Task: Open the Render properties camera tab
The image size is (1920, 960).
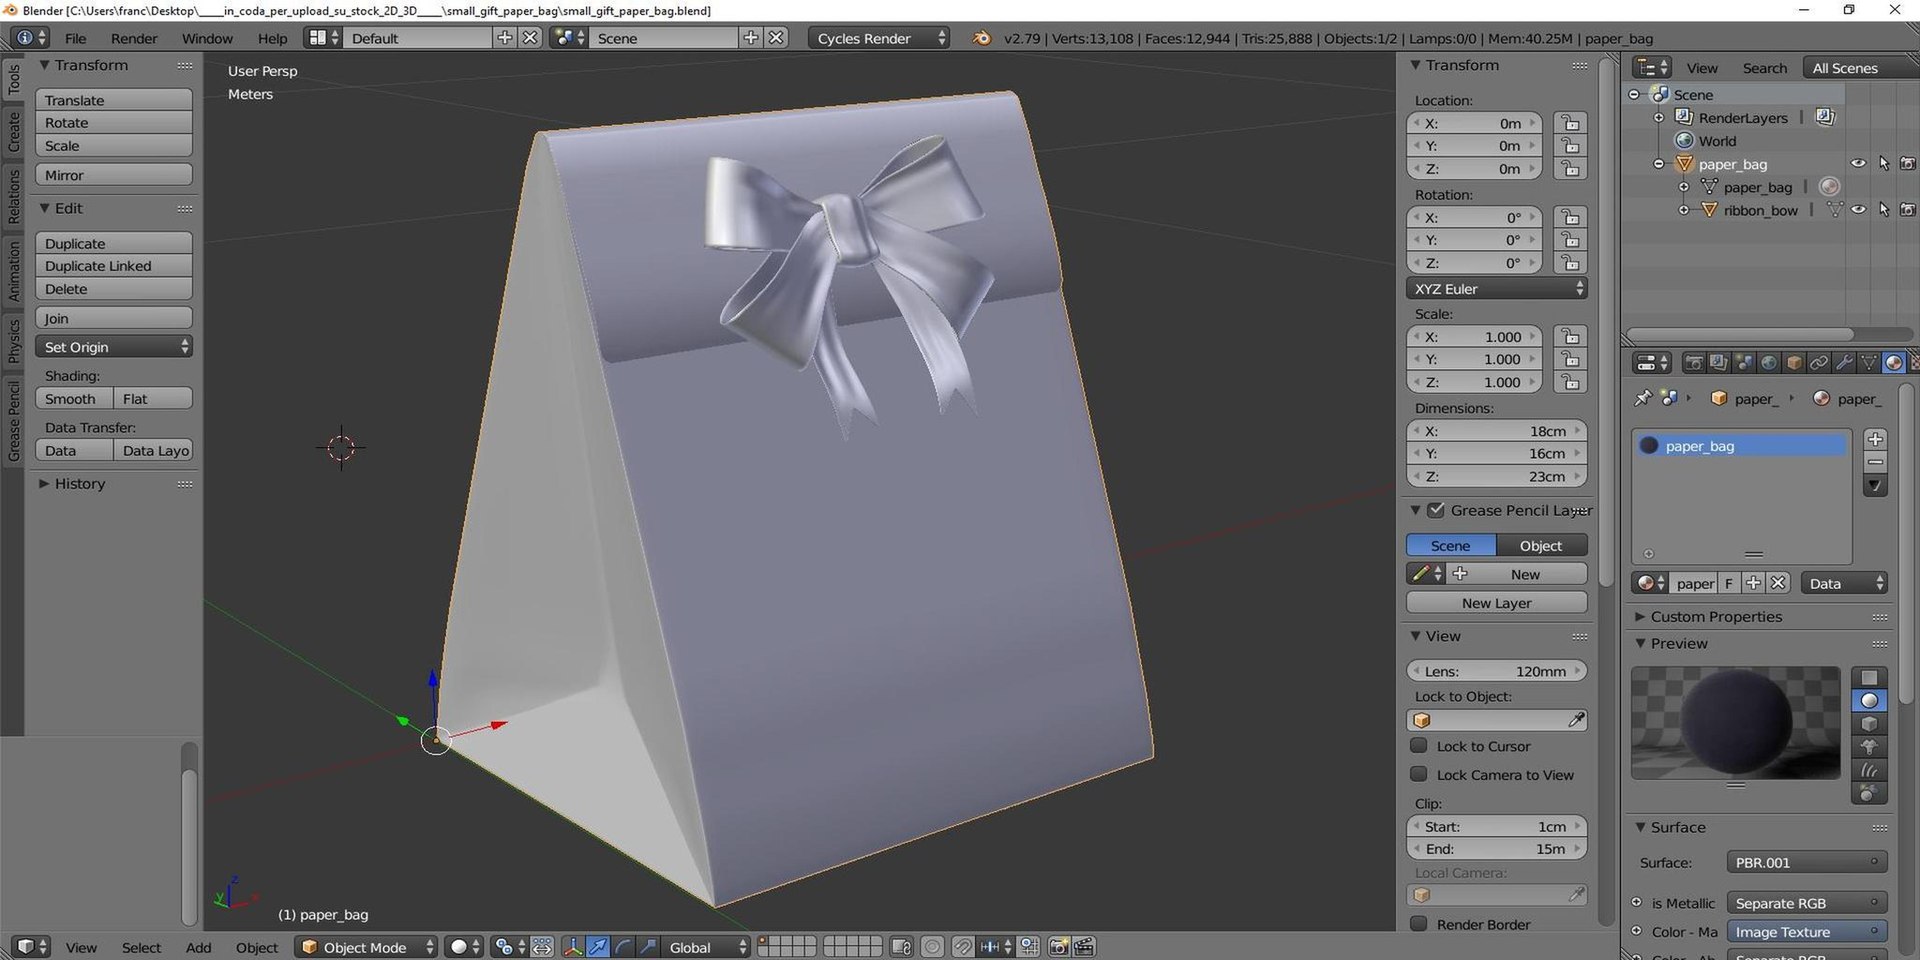Action: click(x=1693, y=363)
